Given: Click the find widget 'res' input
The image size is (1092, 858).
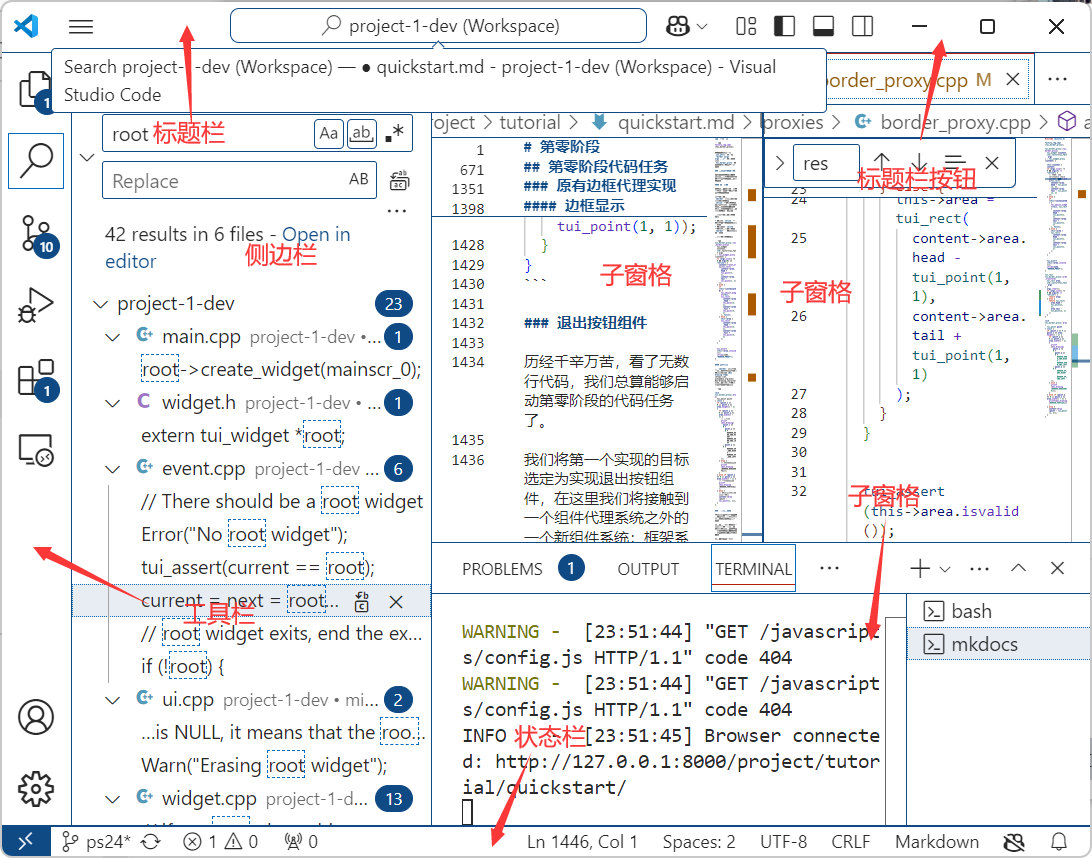Looking at the screenshot, I should pos(826,164).
